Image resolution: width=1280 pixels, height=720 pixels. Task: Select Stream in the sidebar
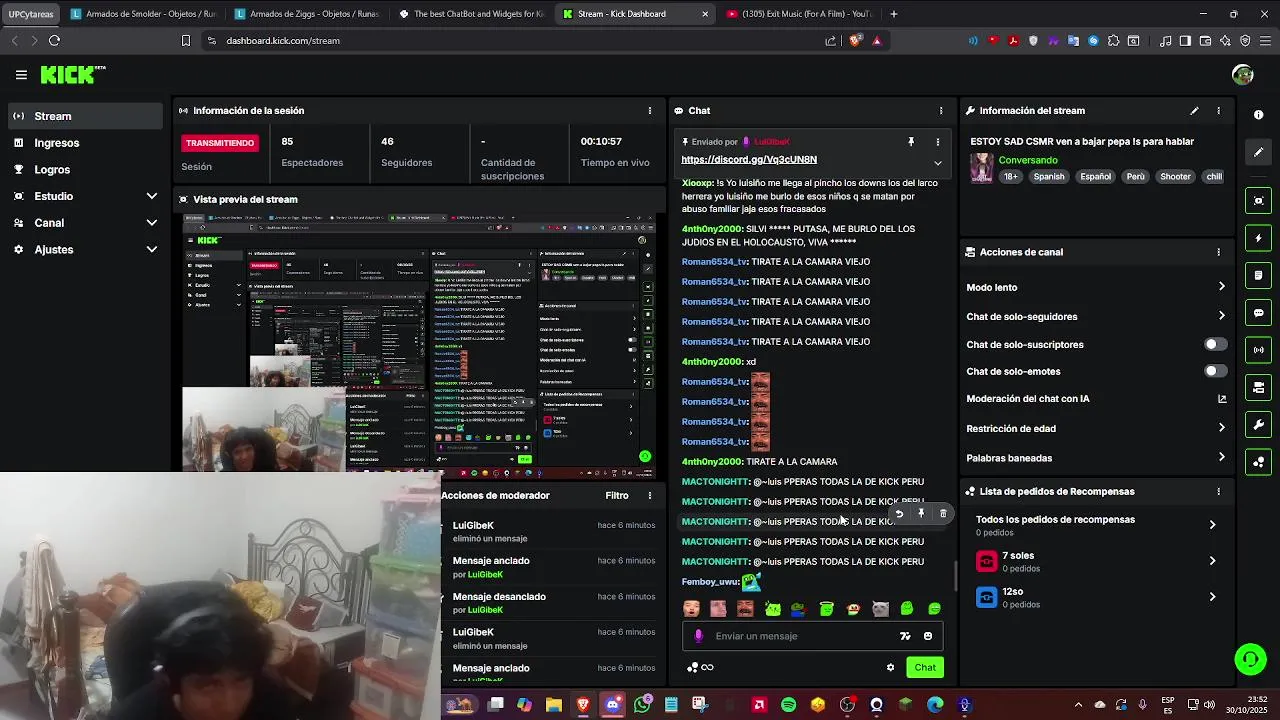click(x=85, y=116)
